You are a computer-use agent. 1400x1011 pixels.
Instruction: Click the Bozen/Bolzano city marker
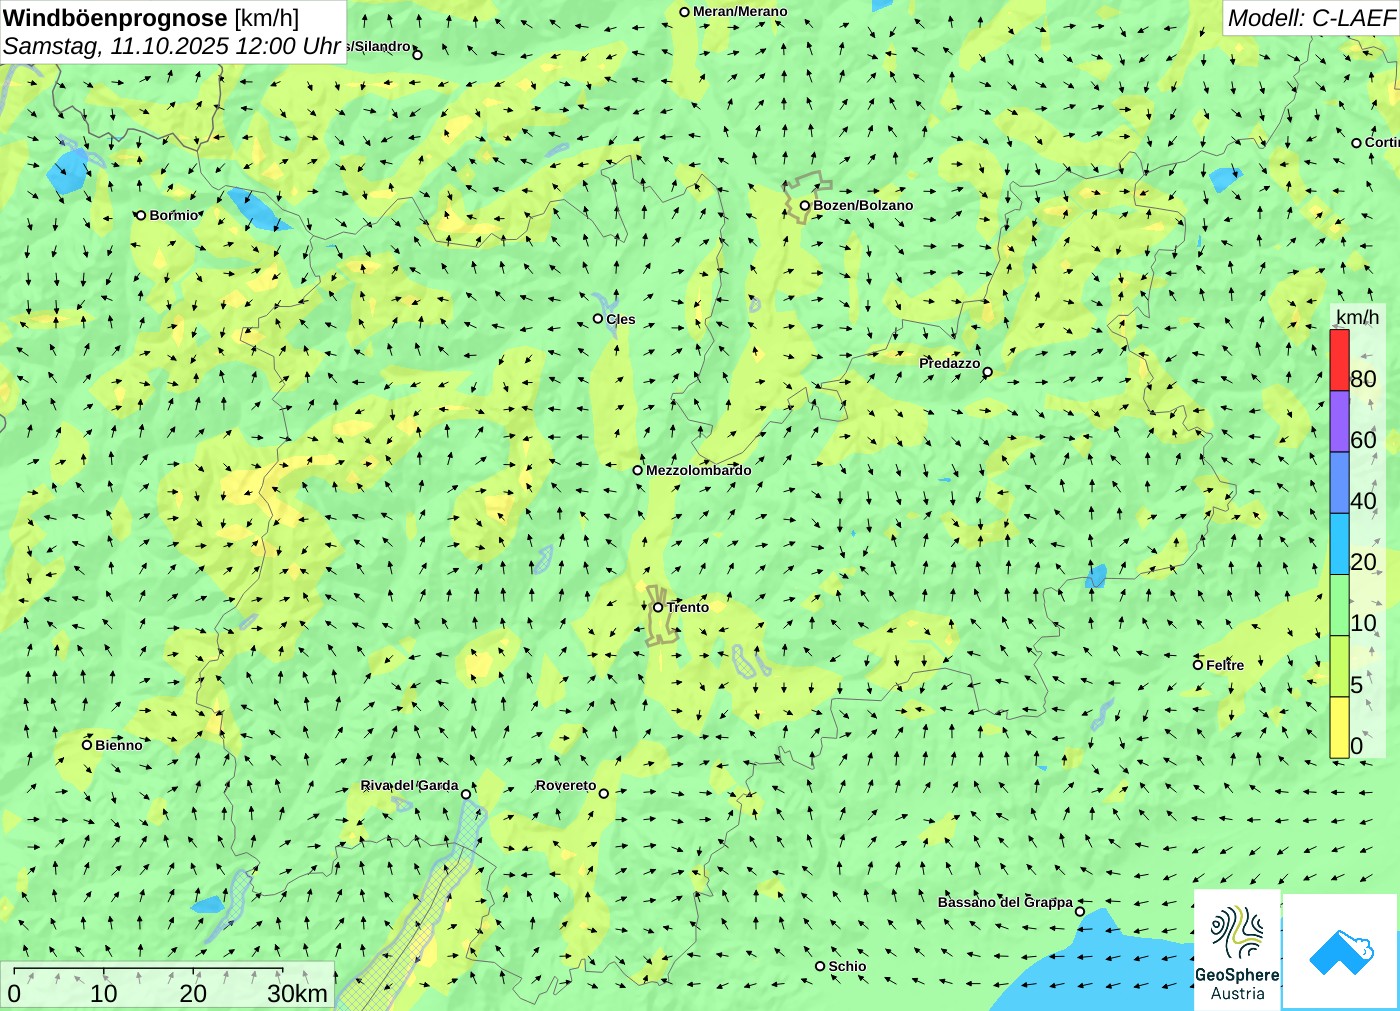pos(804,206)
